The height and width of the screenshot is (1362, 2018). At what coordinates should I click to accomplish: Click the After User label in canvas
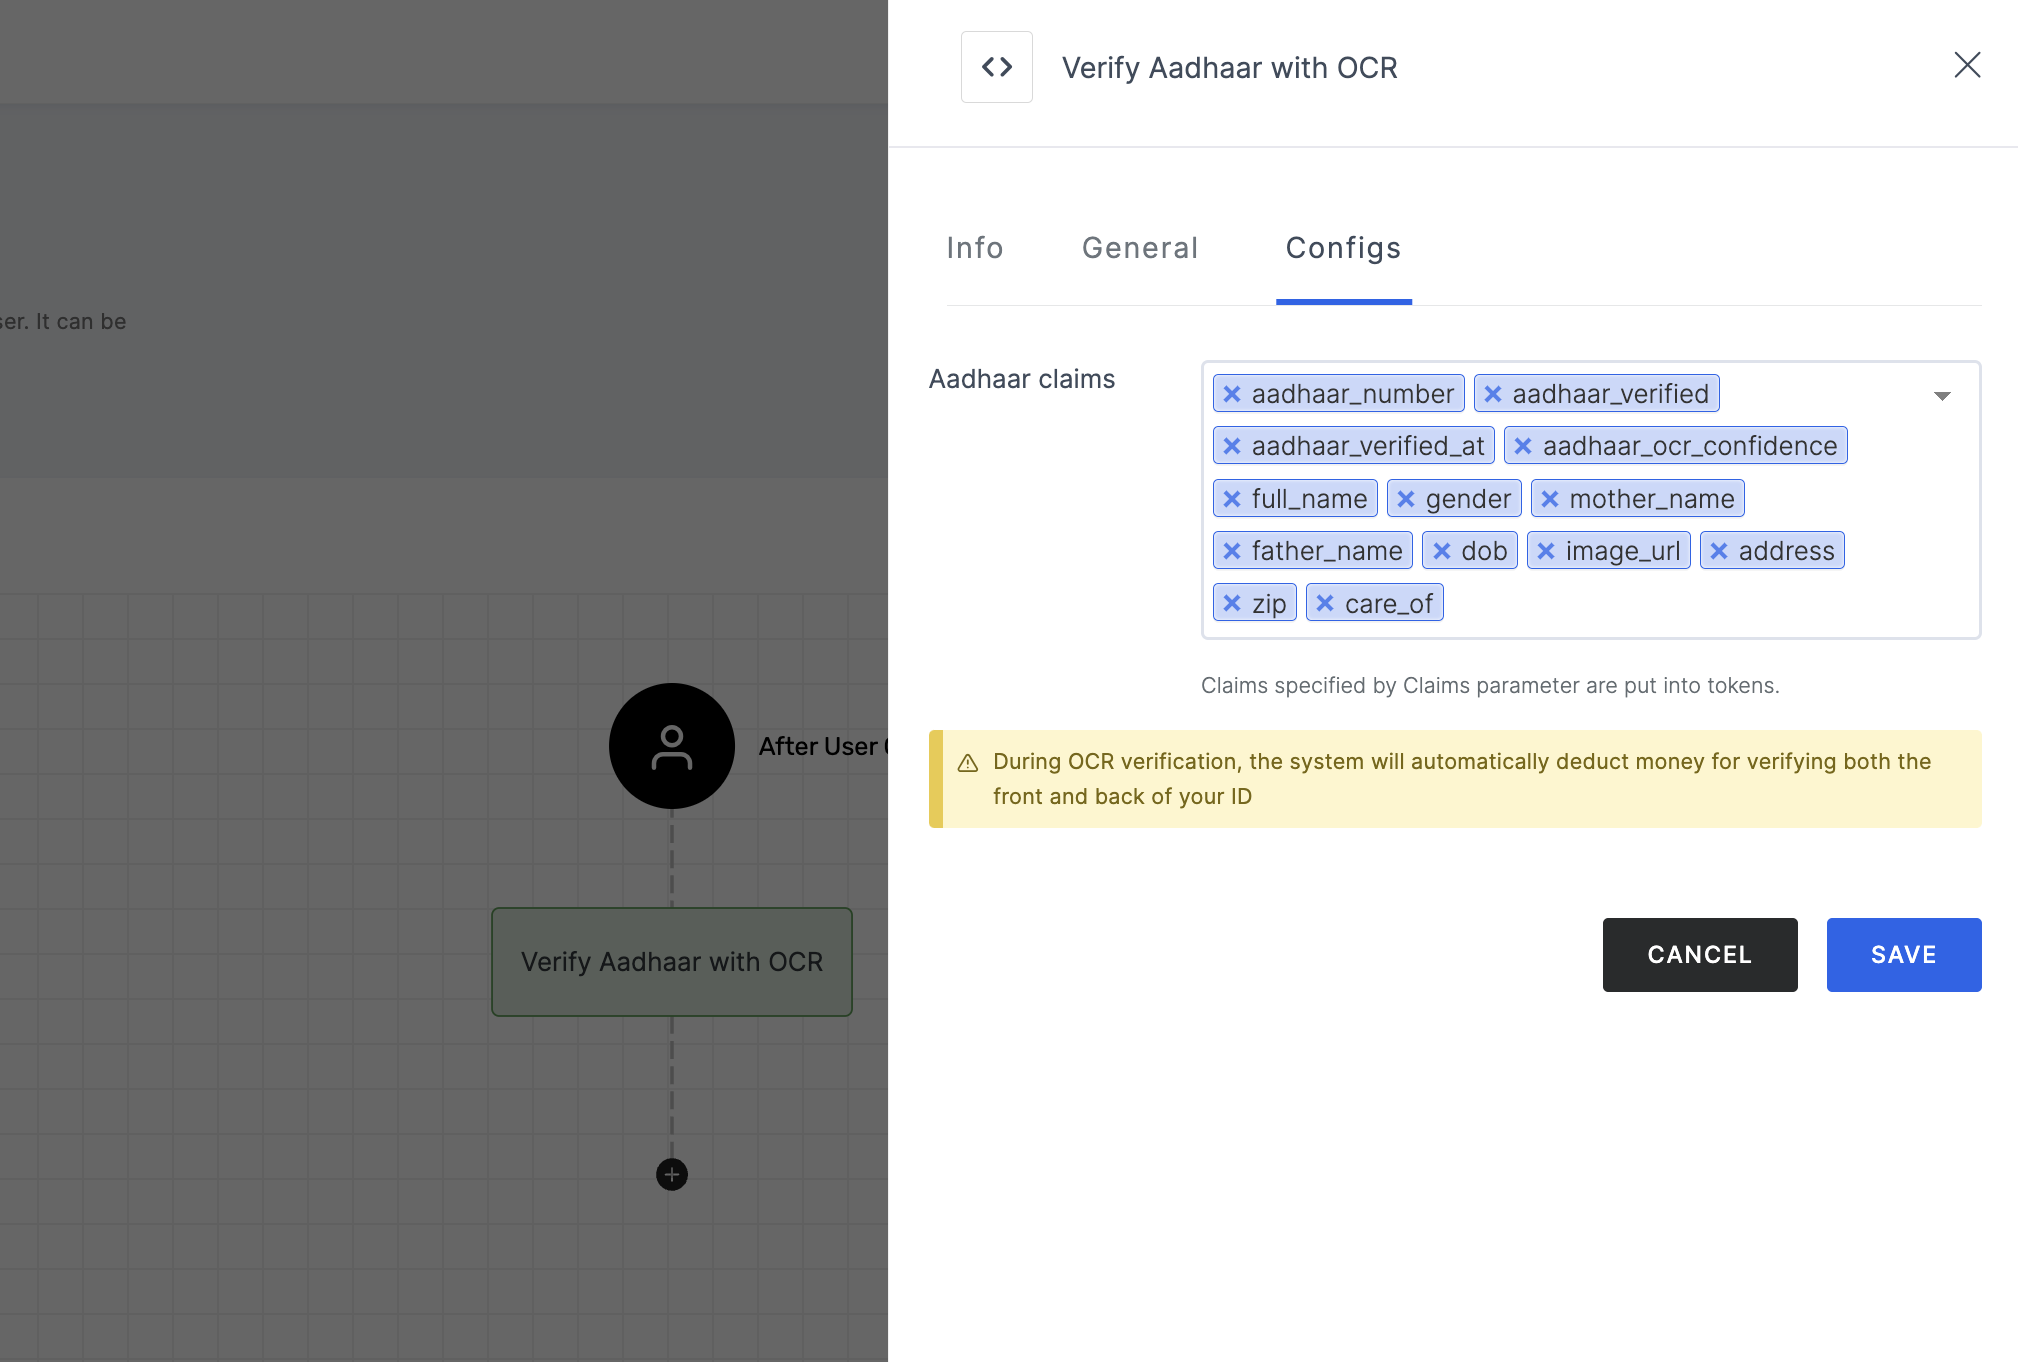click(x=823, y=746)
